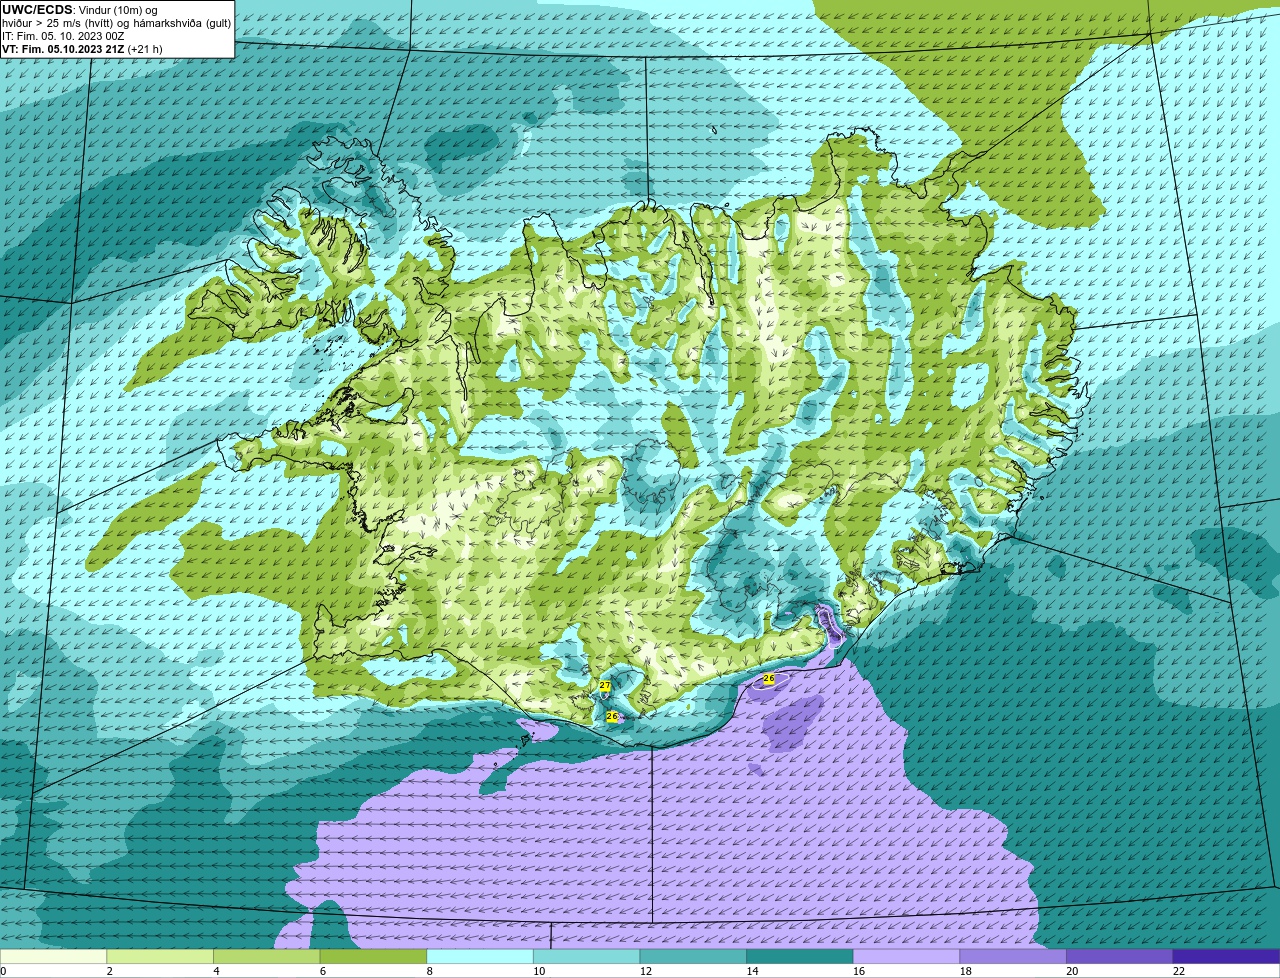Click the yellow "26" label inside the purple oval

[769, 678]
